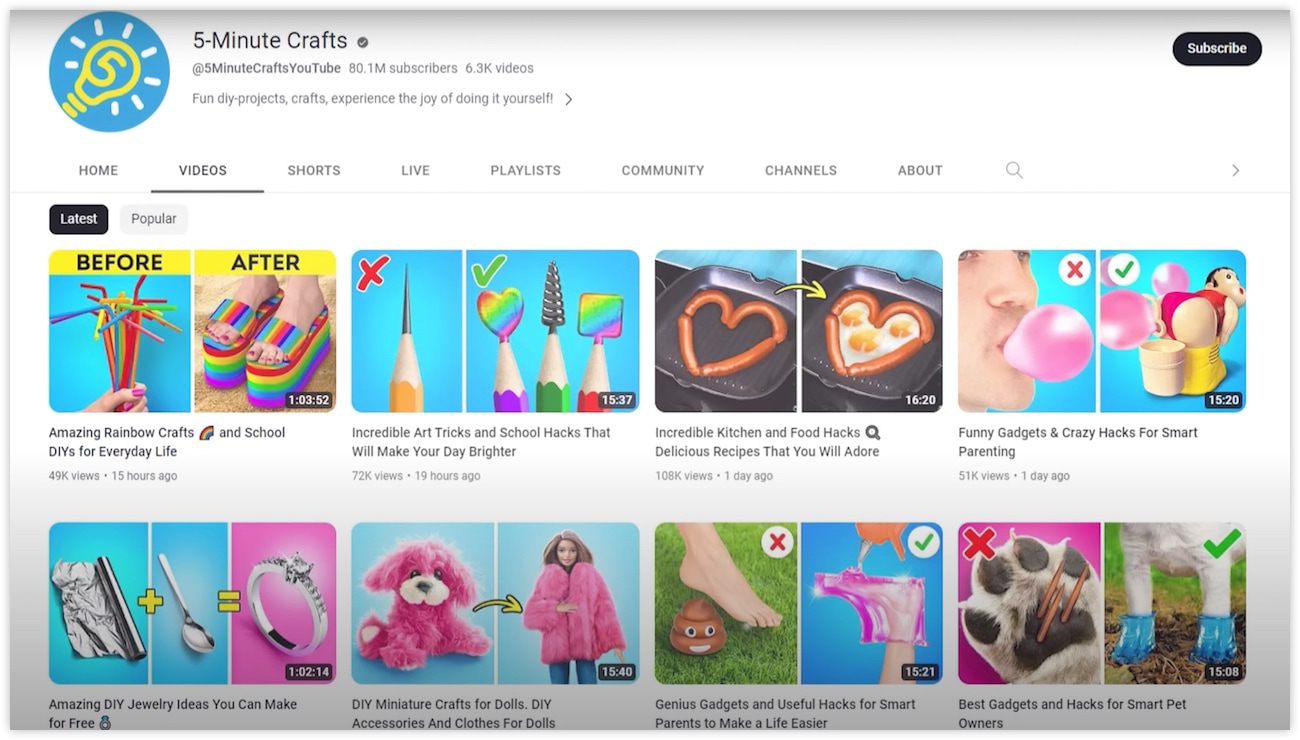View the COMMUNITY tab

[663, 170]
